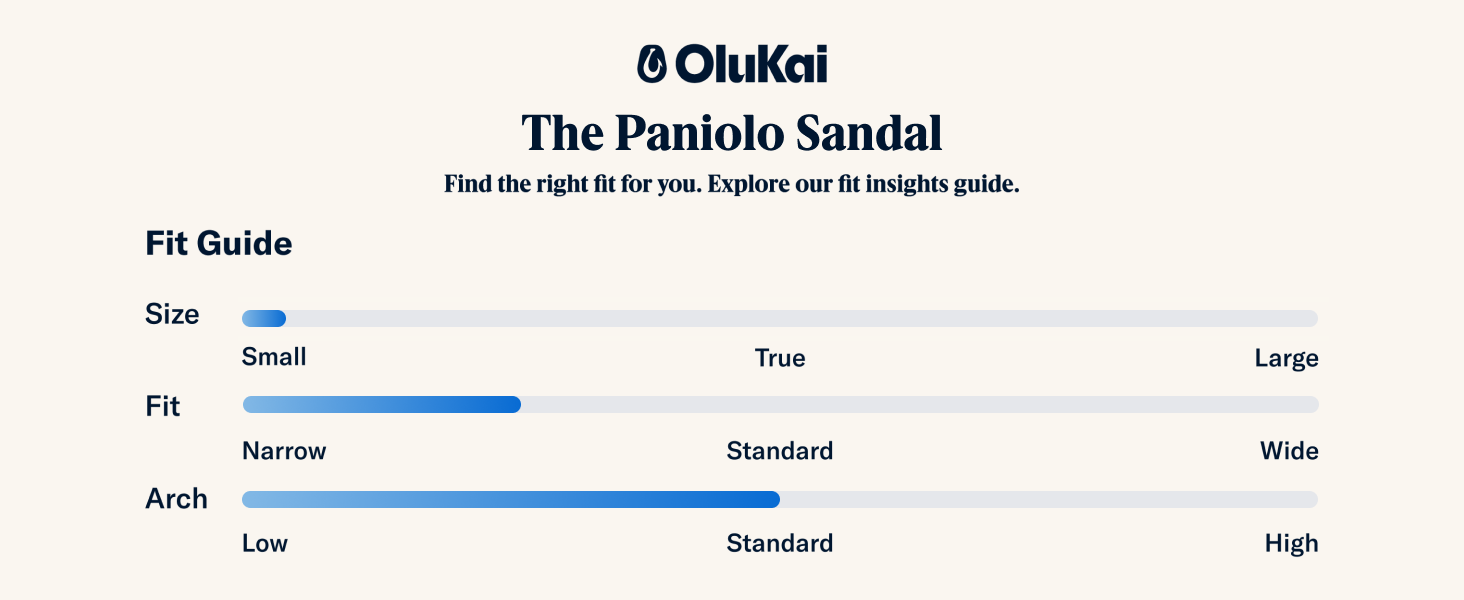Image resolution: width=1464 pixels, height=600 pixels.
Task: Click the OluKai brand wordmark
Action: (751, 64)
